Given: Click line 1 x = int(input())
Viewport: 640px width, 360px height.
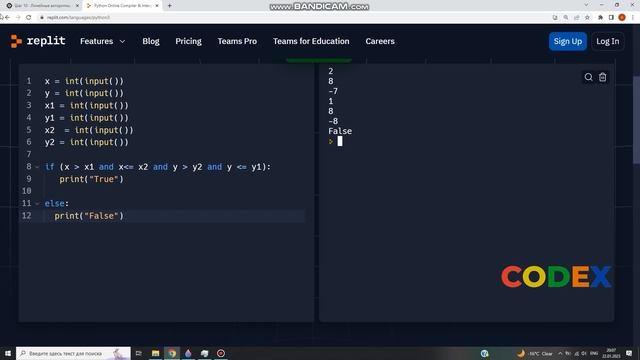Looking at the screenshot, I should 84,81.
